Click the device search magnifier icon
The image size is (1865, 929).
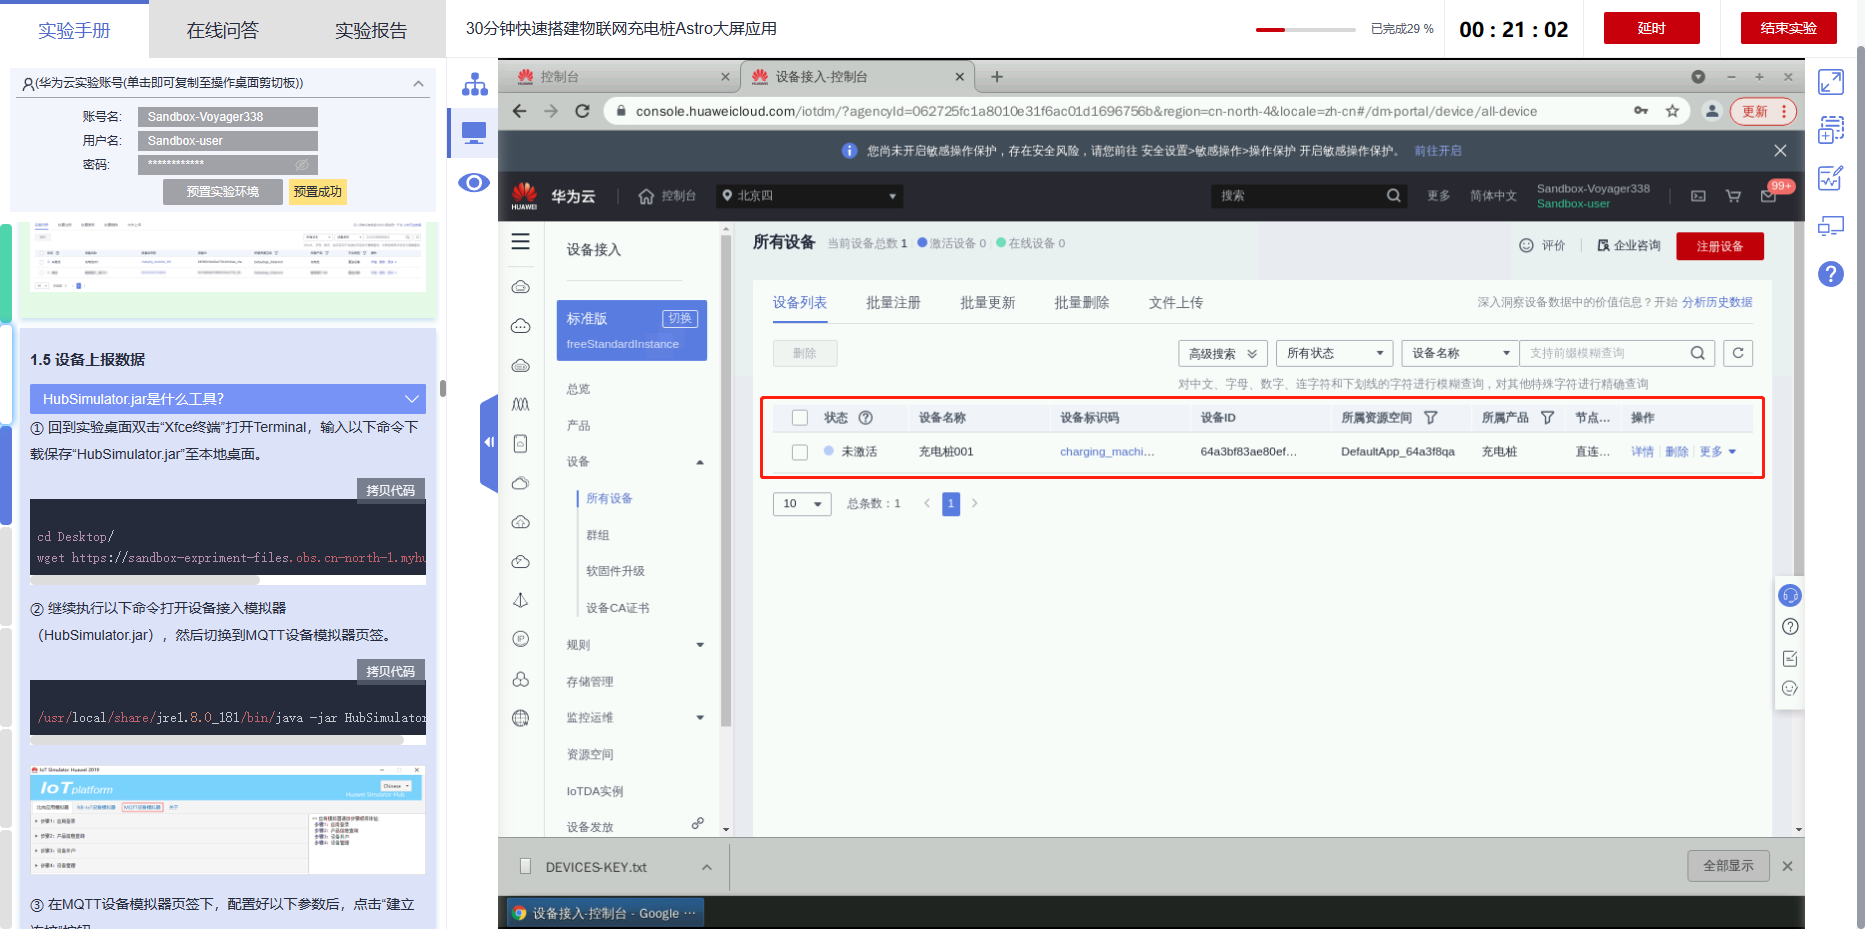click(1697, 353)
